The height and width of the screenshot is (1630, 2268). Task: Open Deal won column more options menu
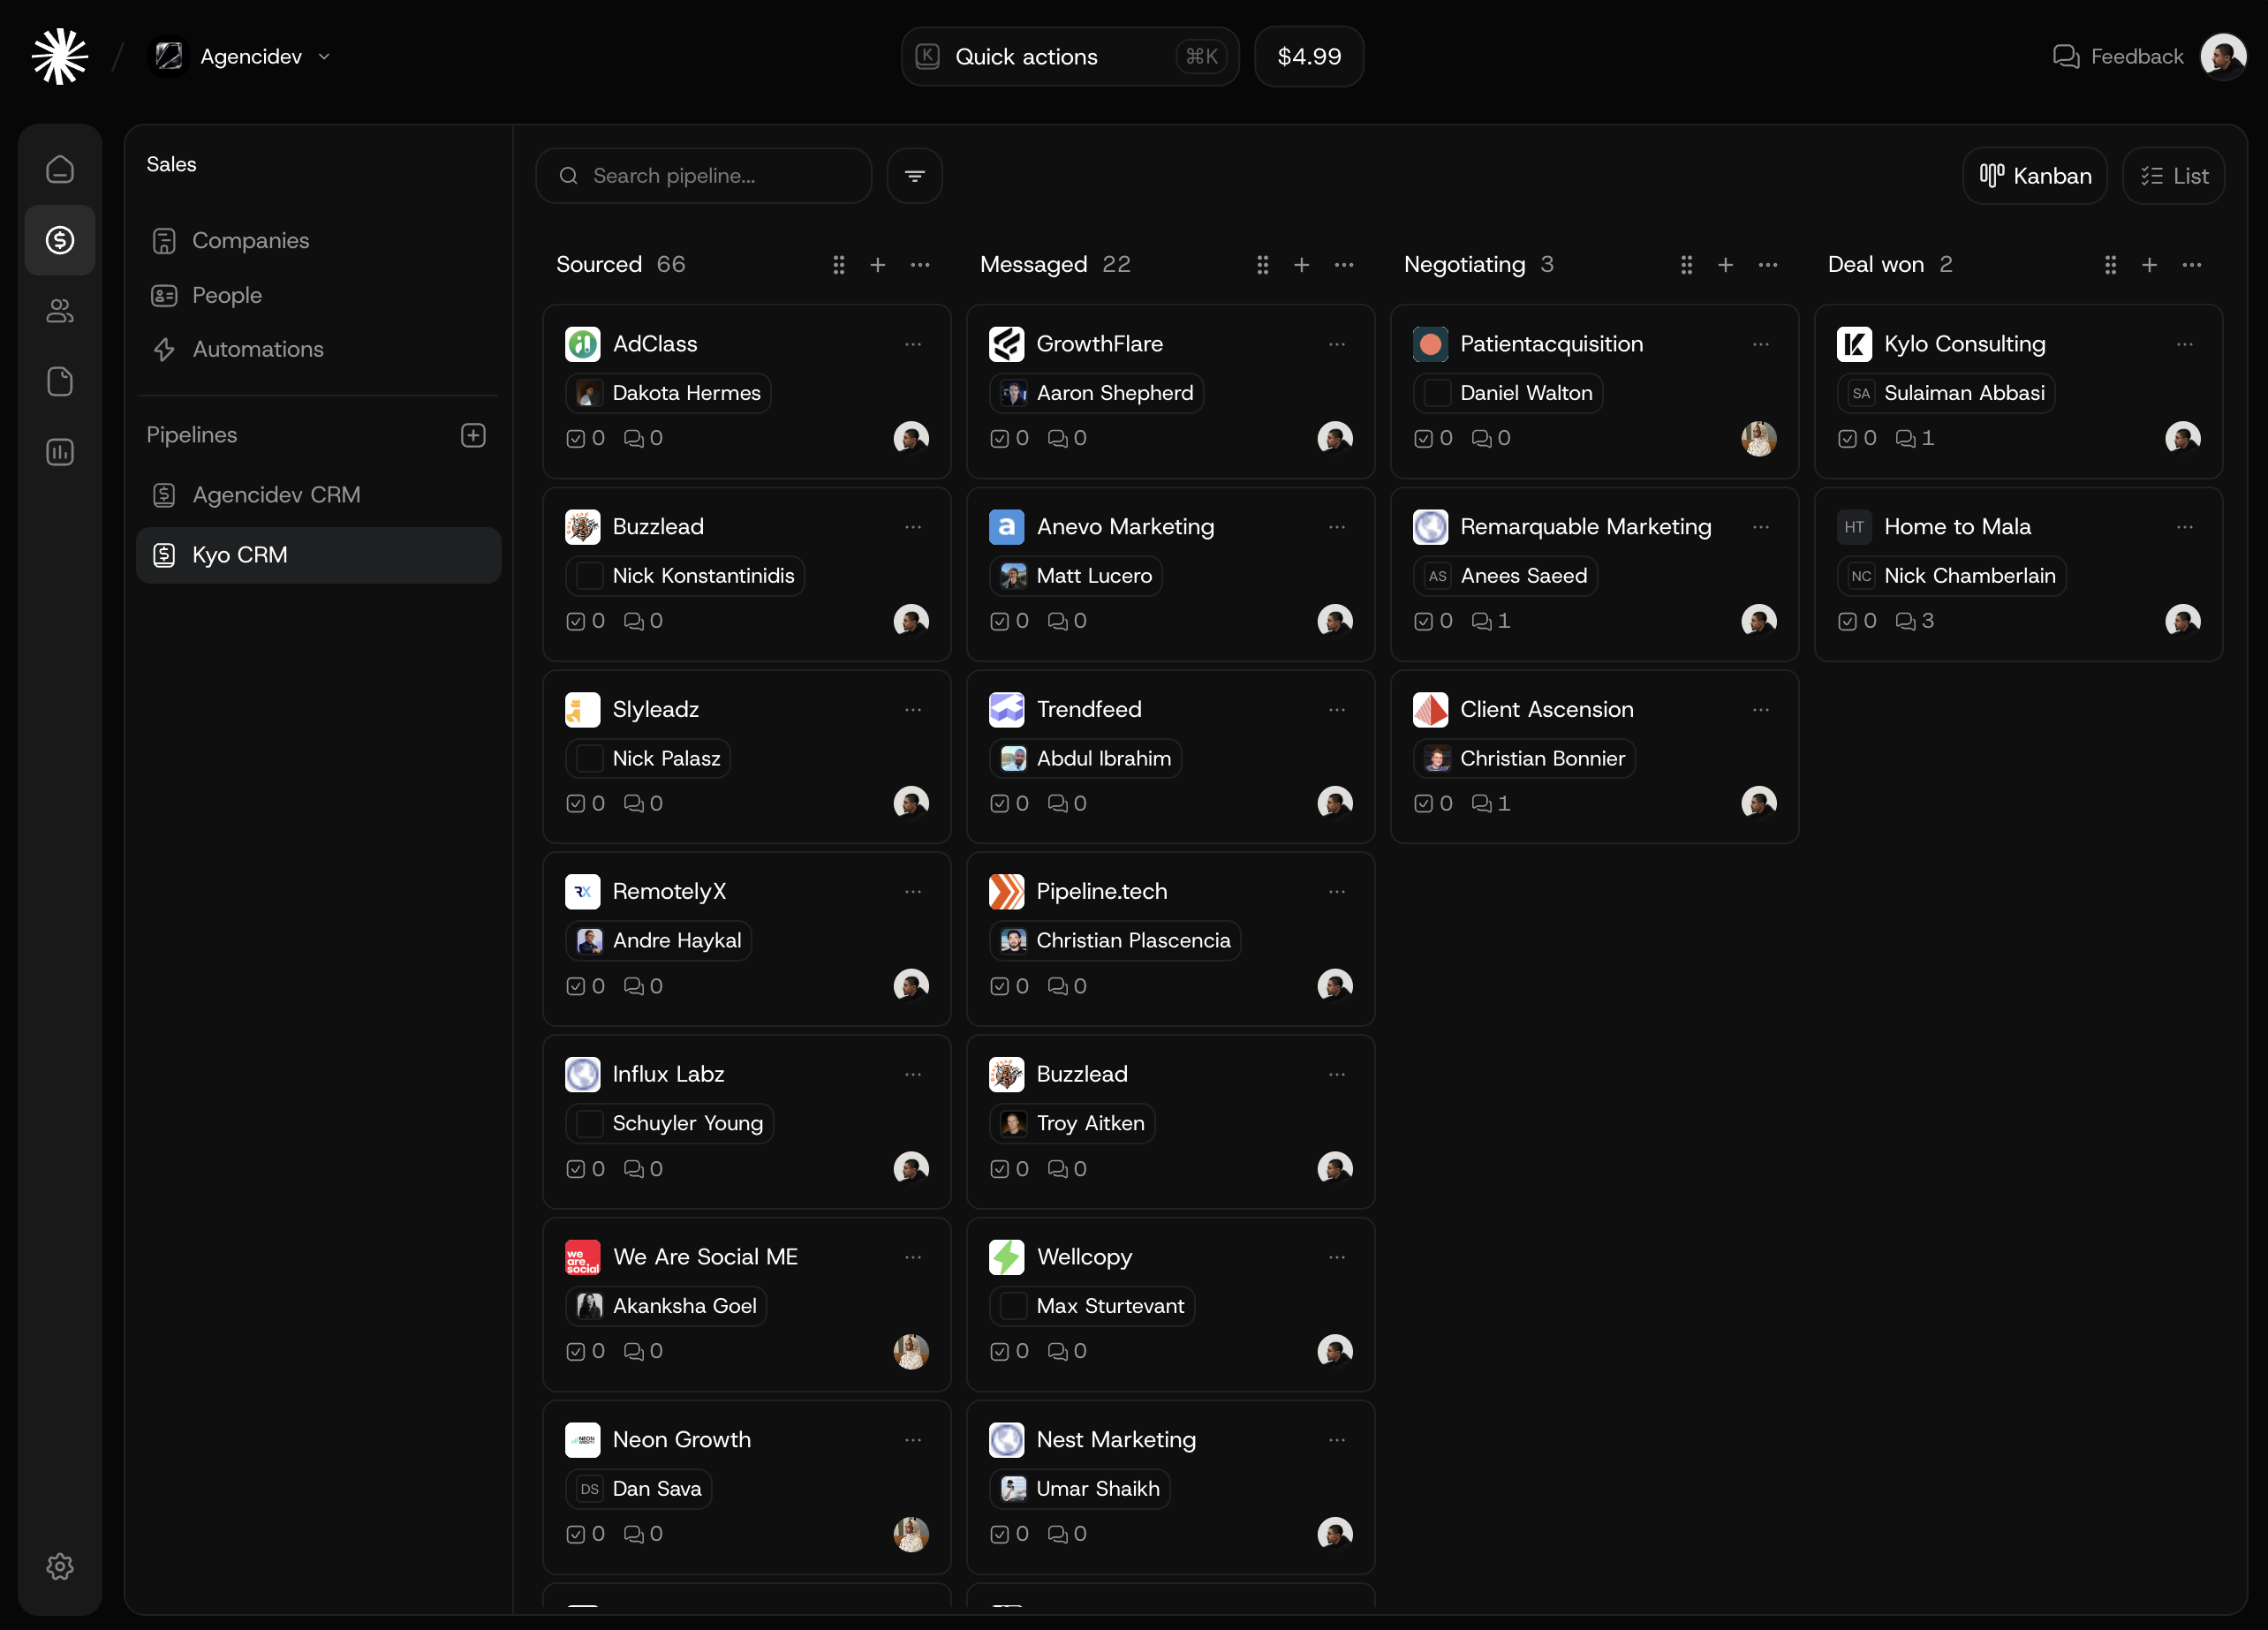[x=2192, y=265]
